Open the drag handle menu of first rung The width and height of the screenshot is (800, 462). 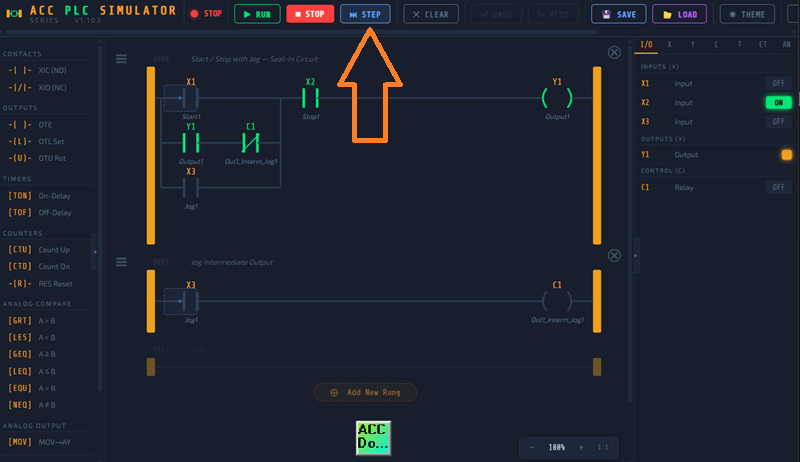point(121,59)
